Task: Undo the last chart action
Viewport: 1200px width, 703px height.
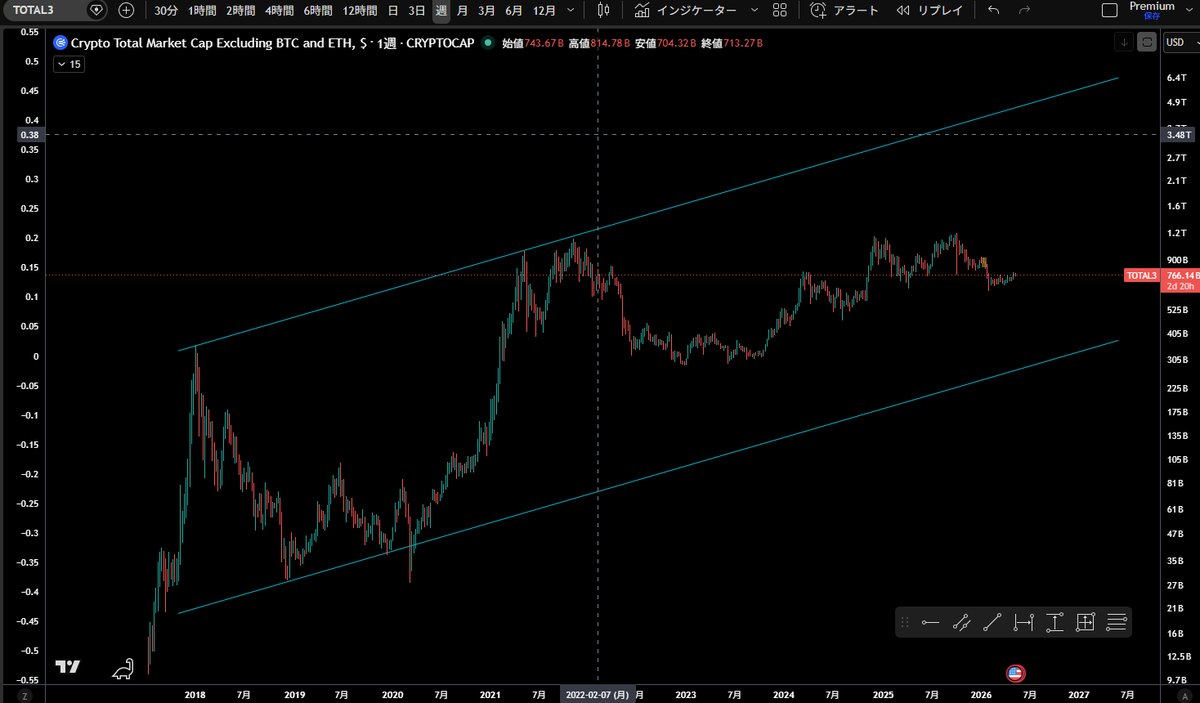Action: tap(993, 10)
